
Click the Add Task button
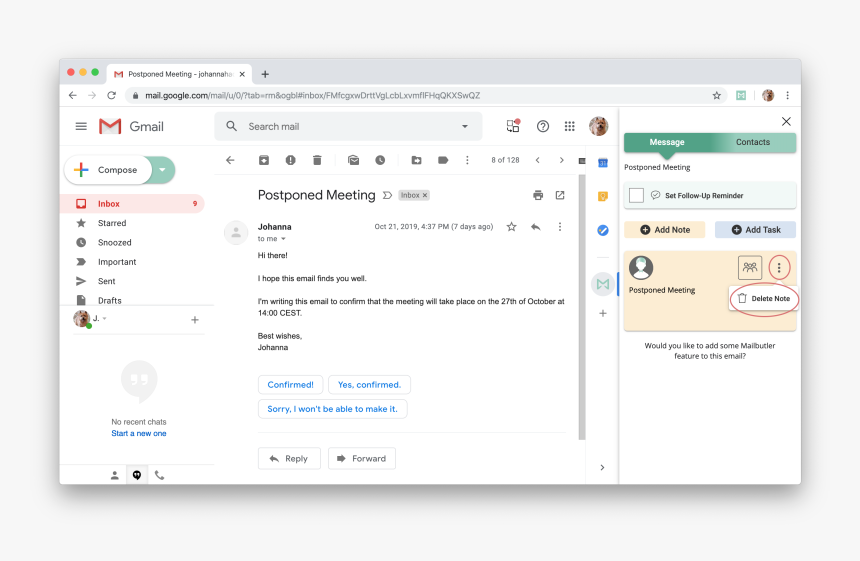click(x=755, y=230)
